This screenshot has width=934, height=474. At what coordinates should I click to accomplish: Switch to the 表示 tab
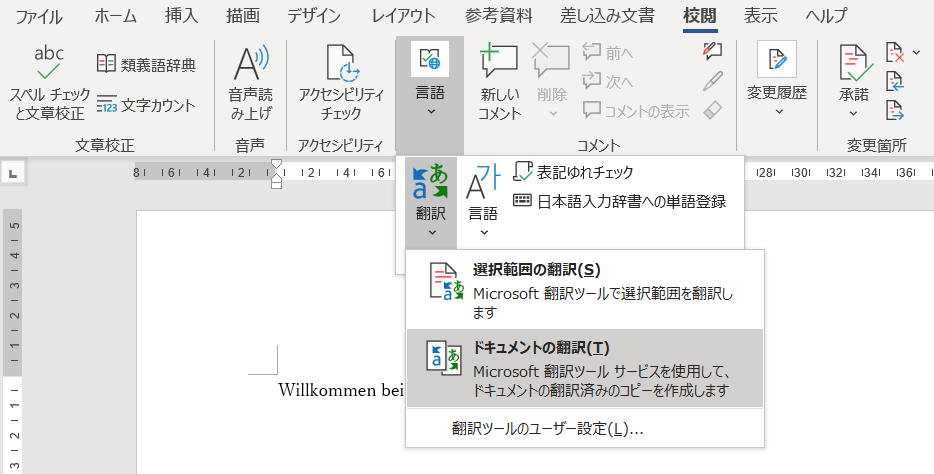[x=761, y=16]
